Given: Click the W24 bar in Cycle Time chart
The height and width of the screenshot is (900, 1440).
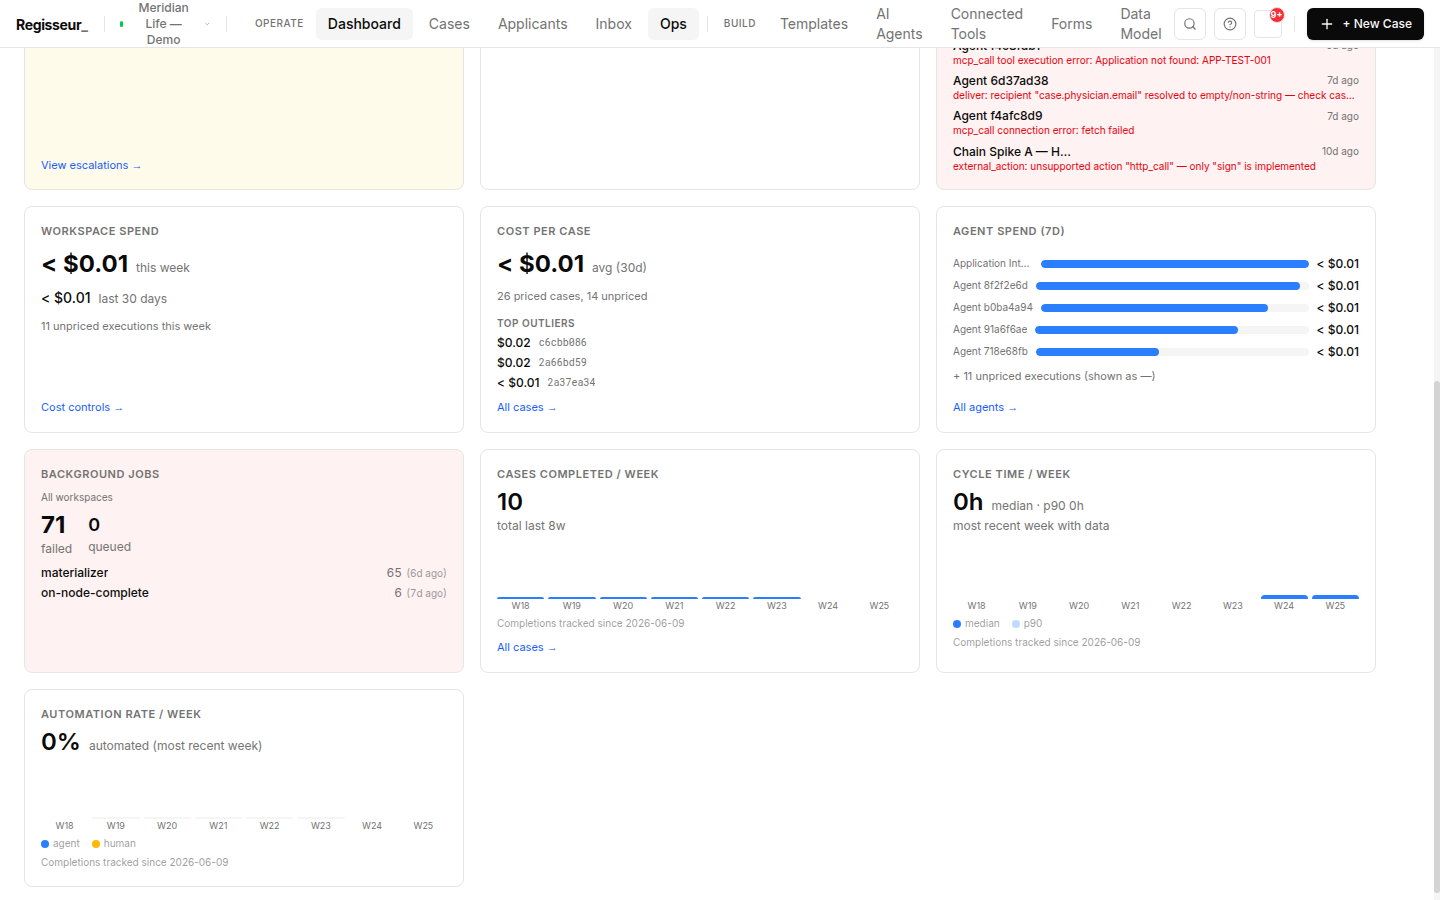Looking at the screenshot, I should (x=1284, y=597).
